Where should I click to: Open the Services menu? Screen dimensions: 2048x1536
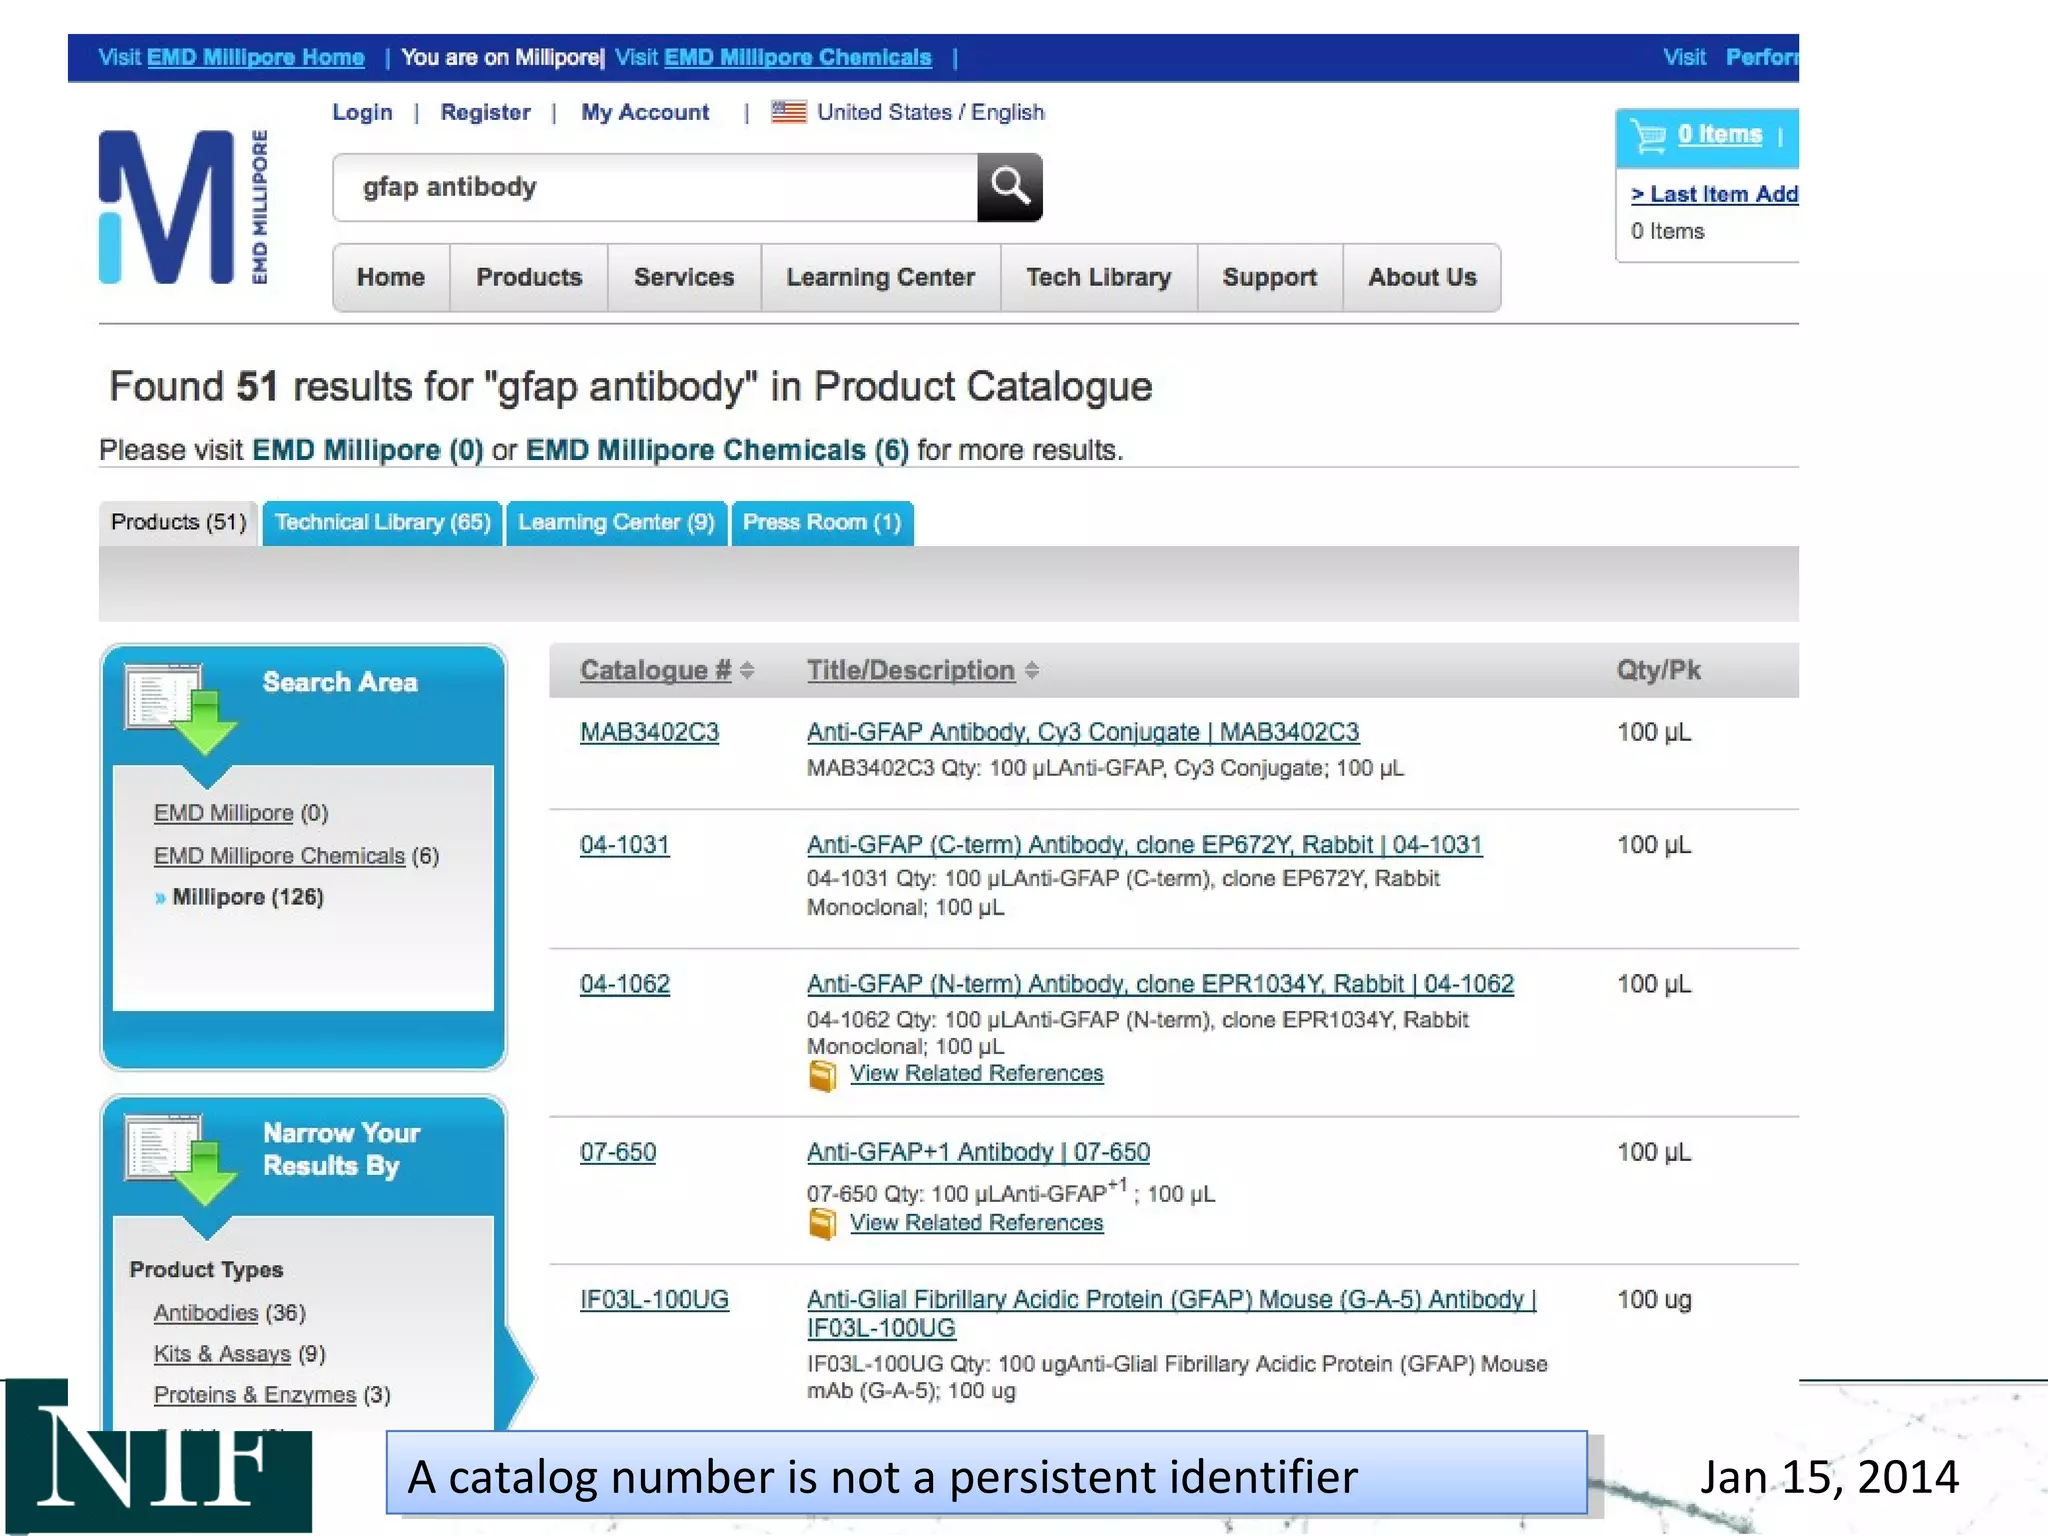click(684, 278)
